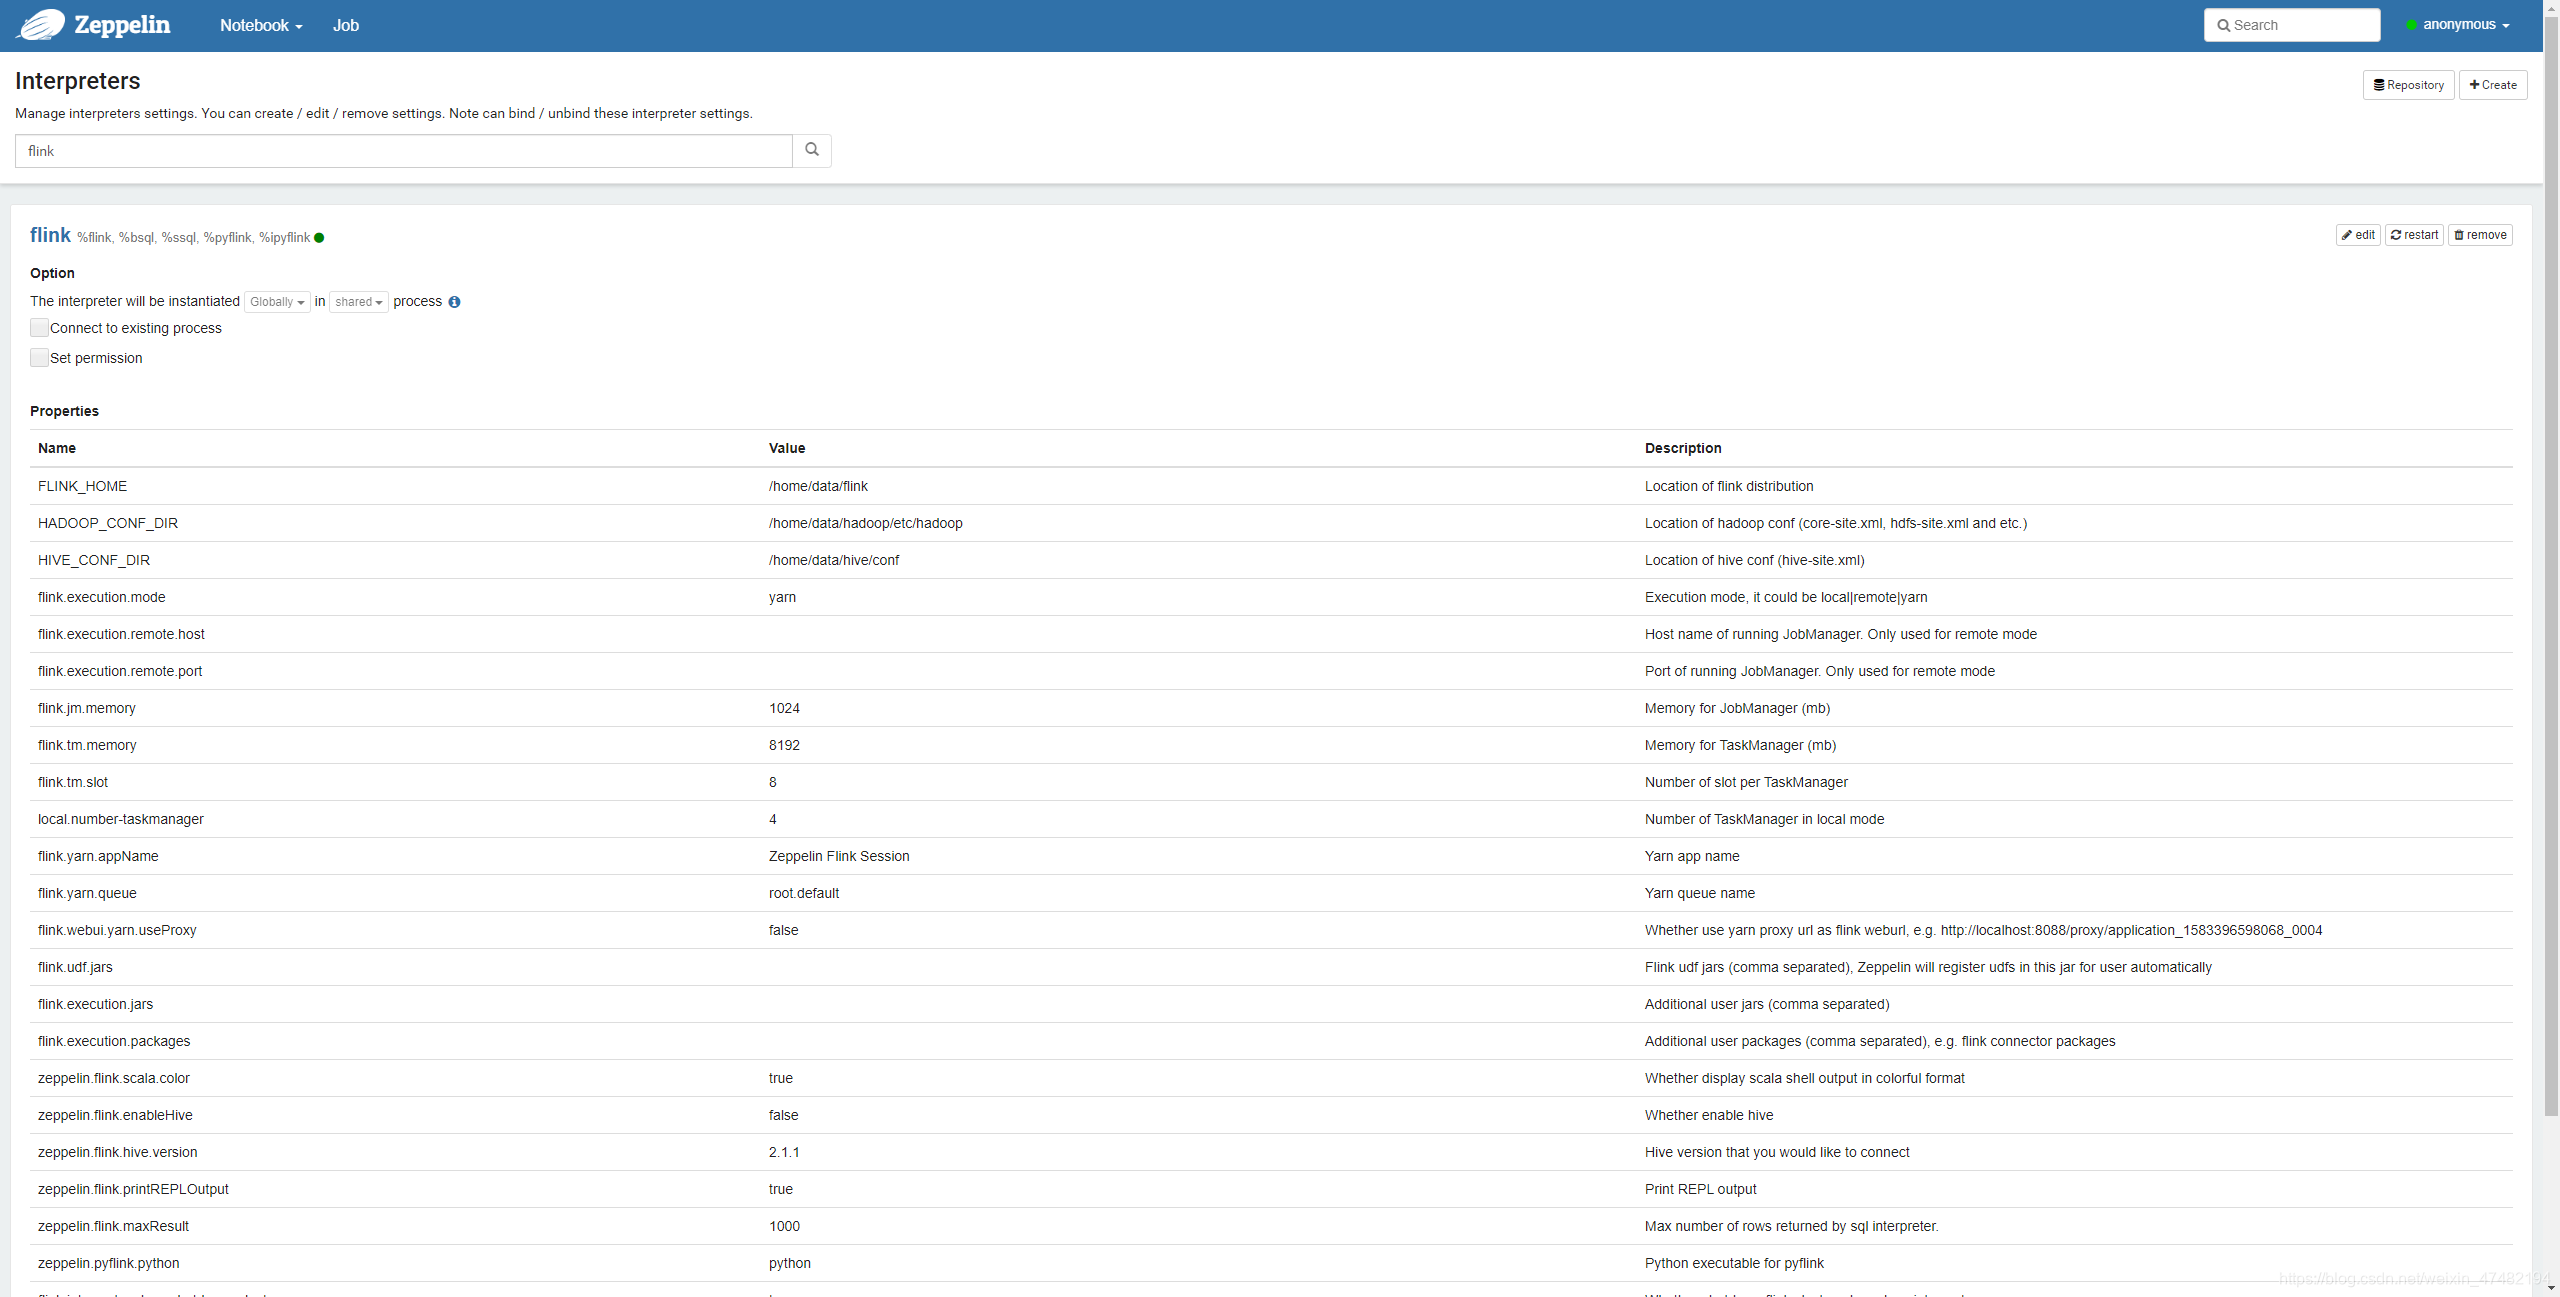Click description 'Location of flink distribution'
This screenshot has height=1297, width=2560.
1729,486
